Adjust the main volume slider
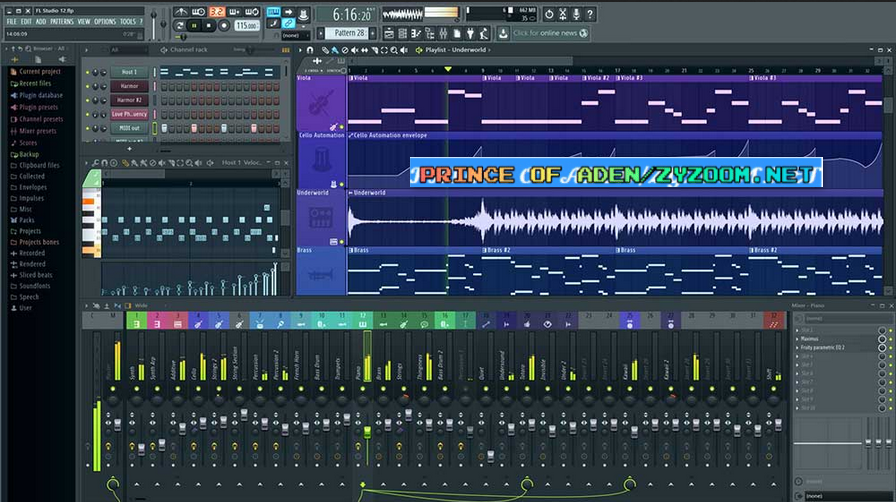The width and height of the screenshot is (896, 502). 153,23
